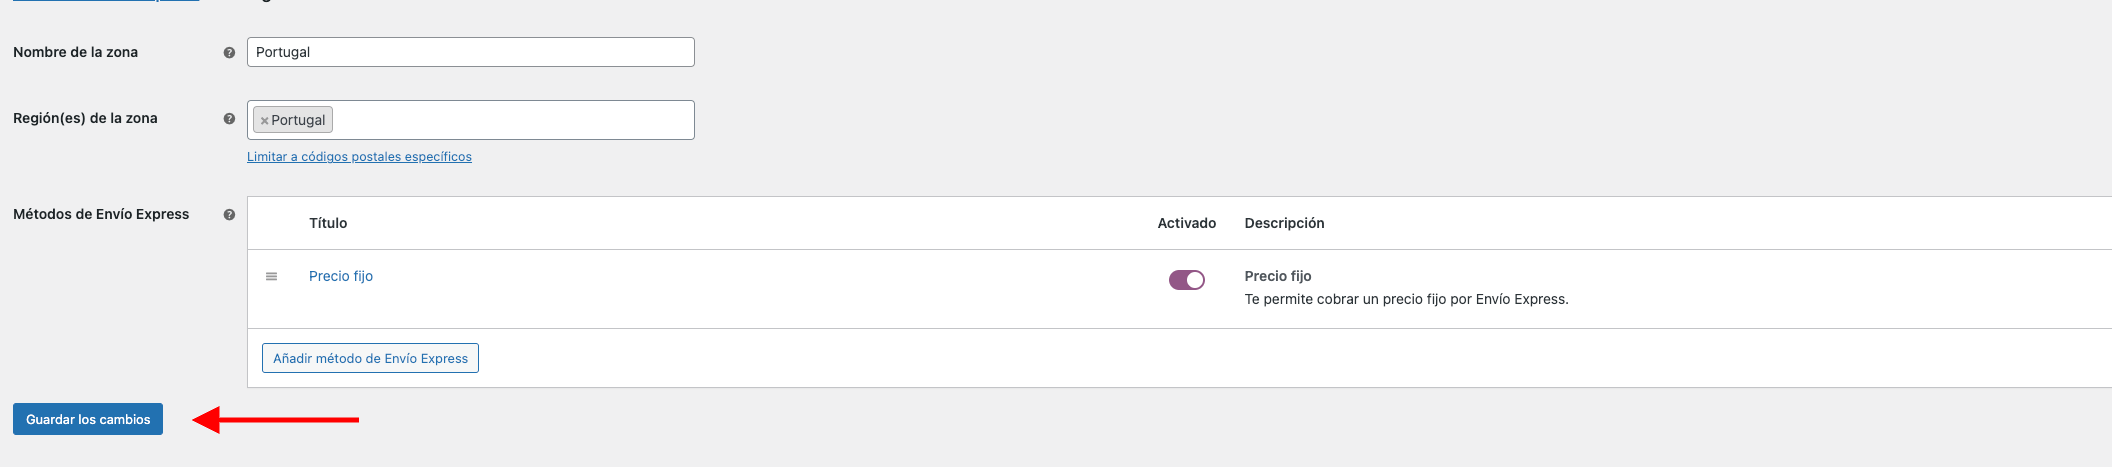2112x467 pixels.
Task: Click the Región(es) de la zona label
Action: point(85,118)
